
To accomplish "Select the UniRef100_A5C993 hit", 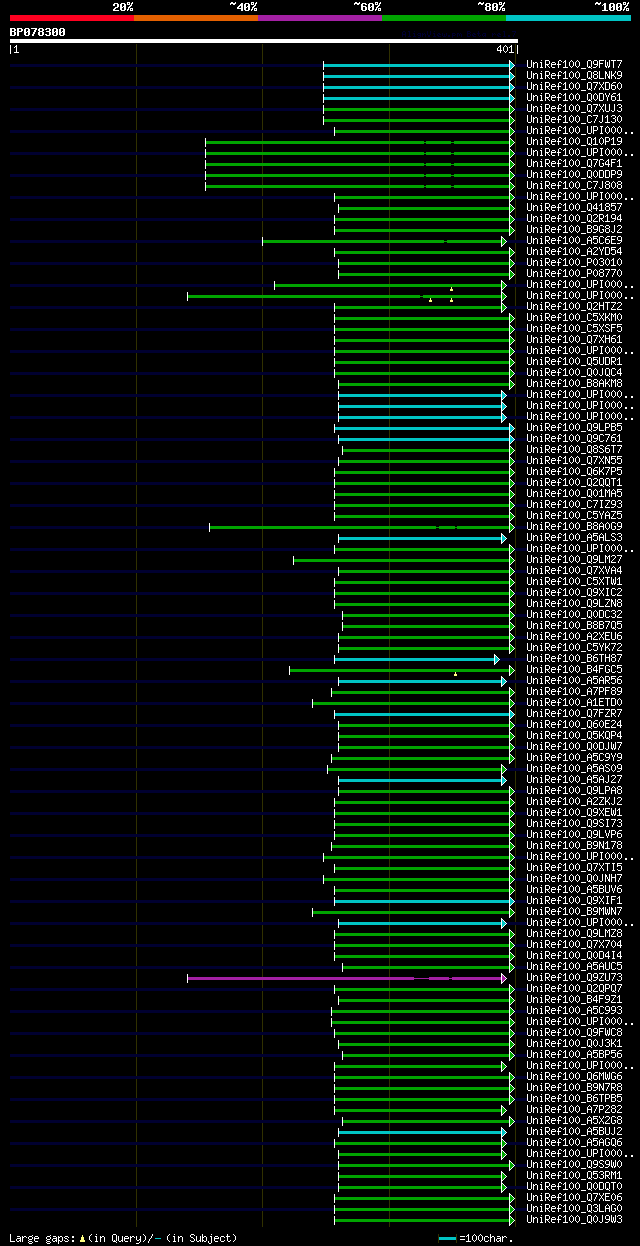I will (x=574, y=1010).
